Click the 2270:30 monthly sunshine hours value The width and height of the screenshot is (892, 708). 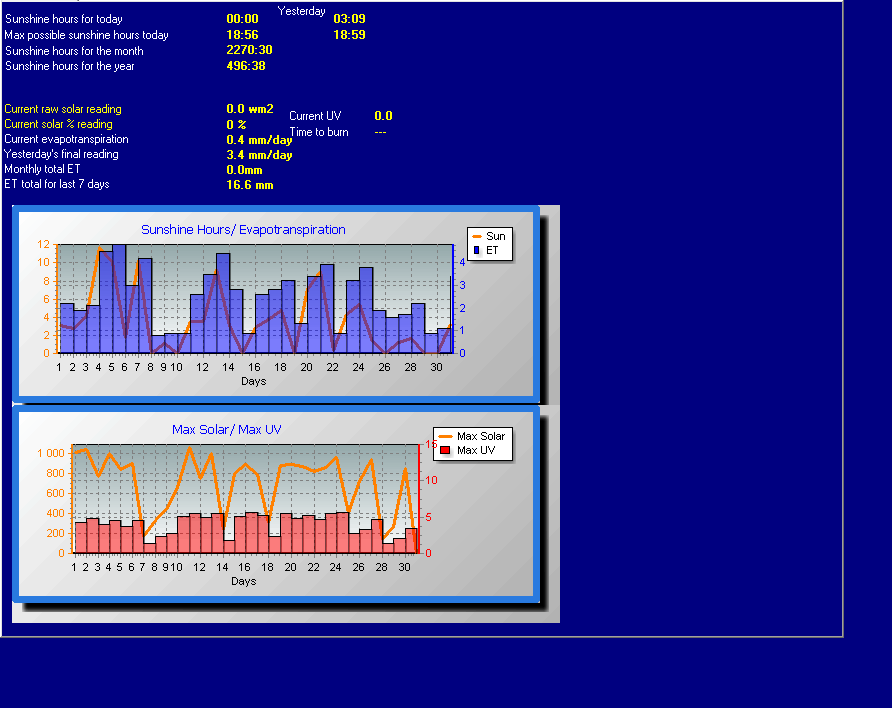click(249, 50)
